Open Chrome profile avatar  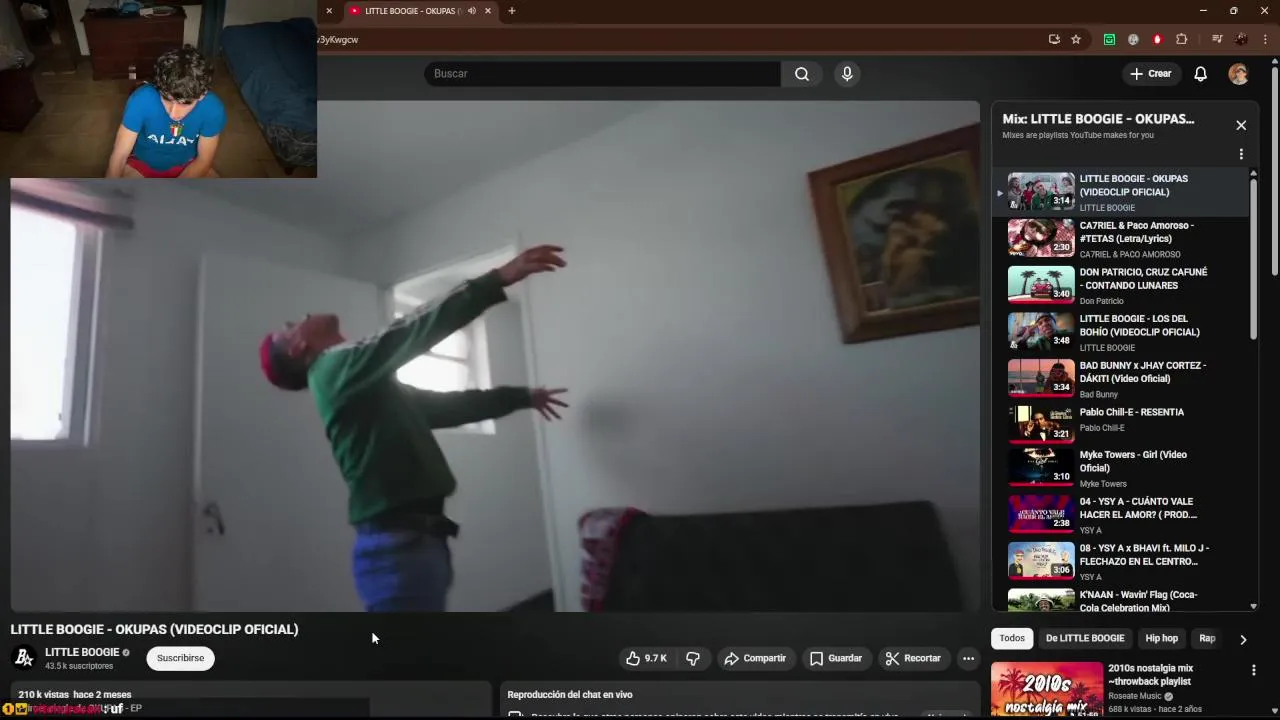pyautogui.click(x=1241, y=39)
